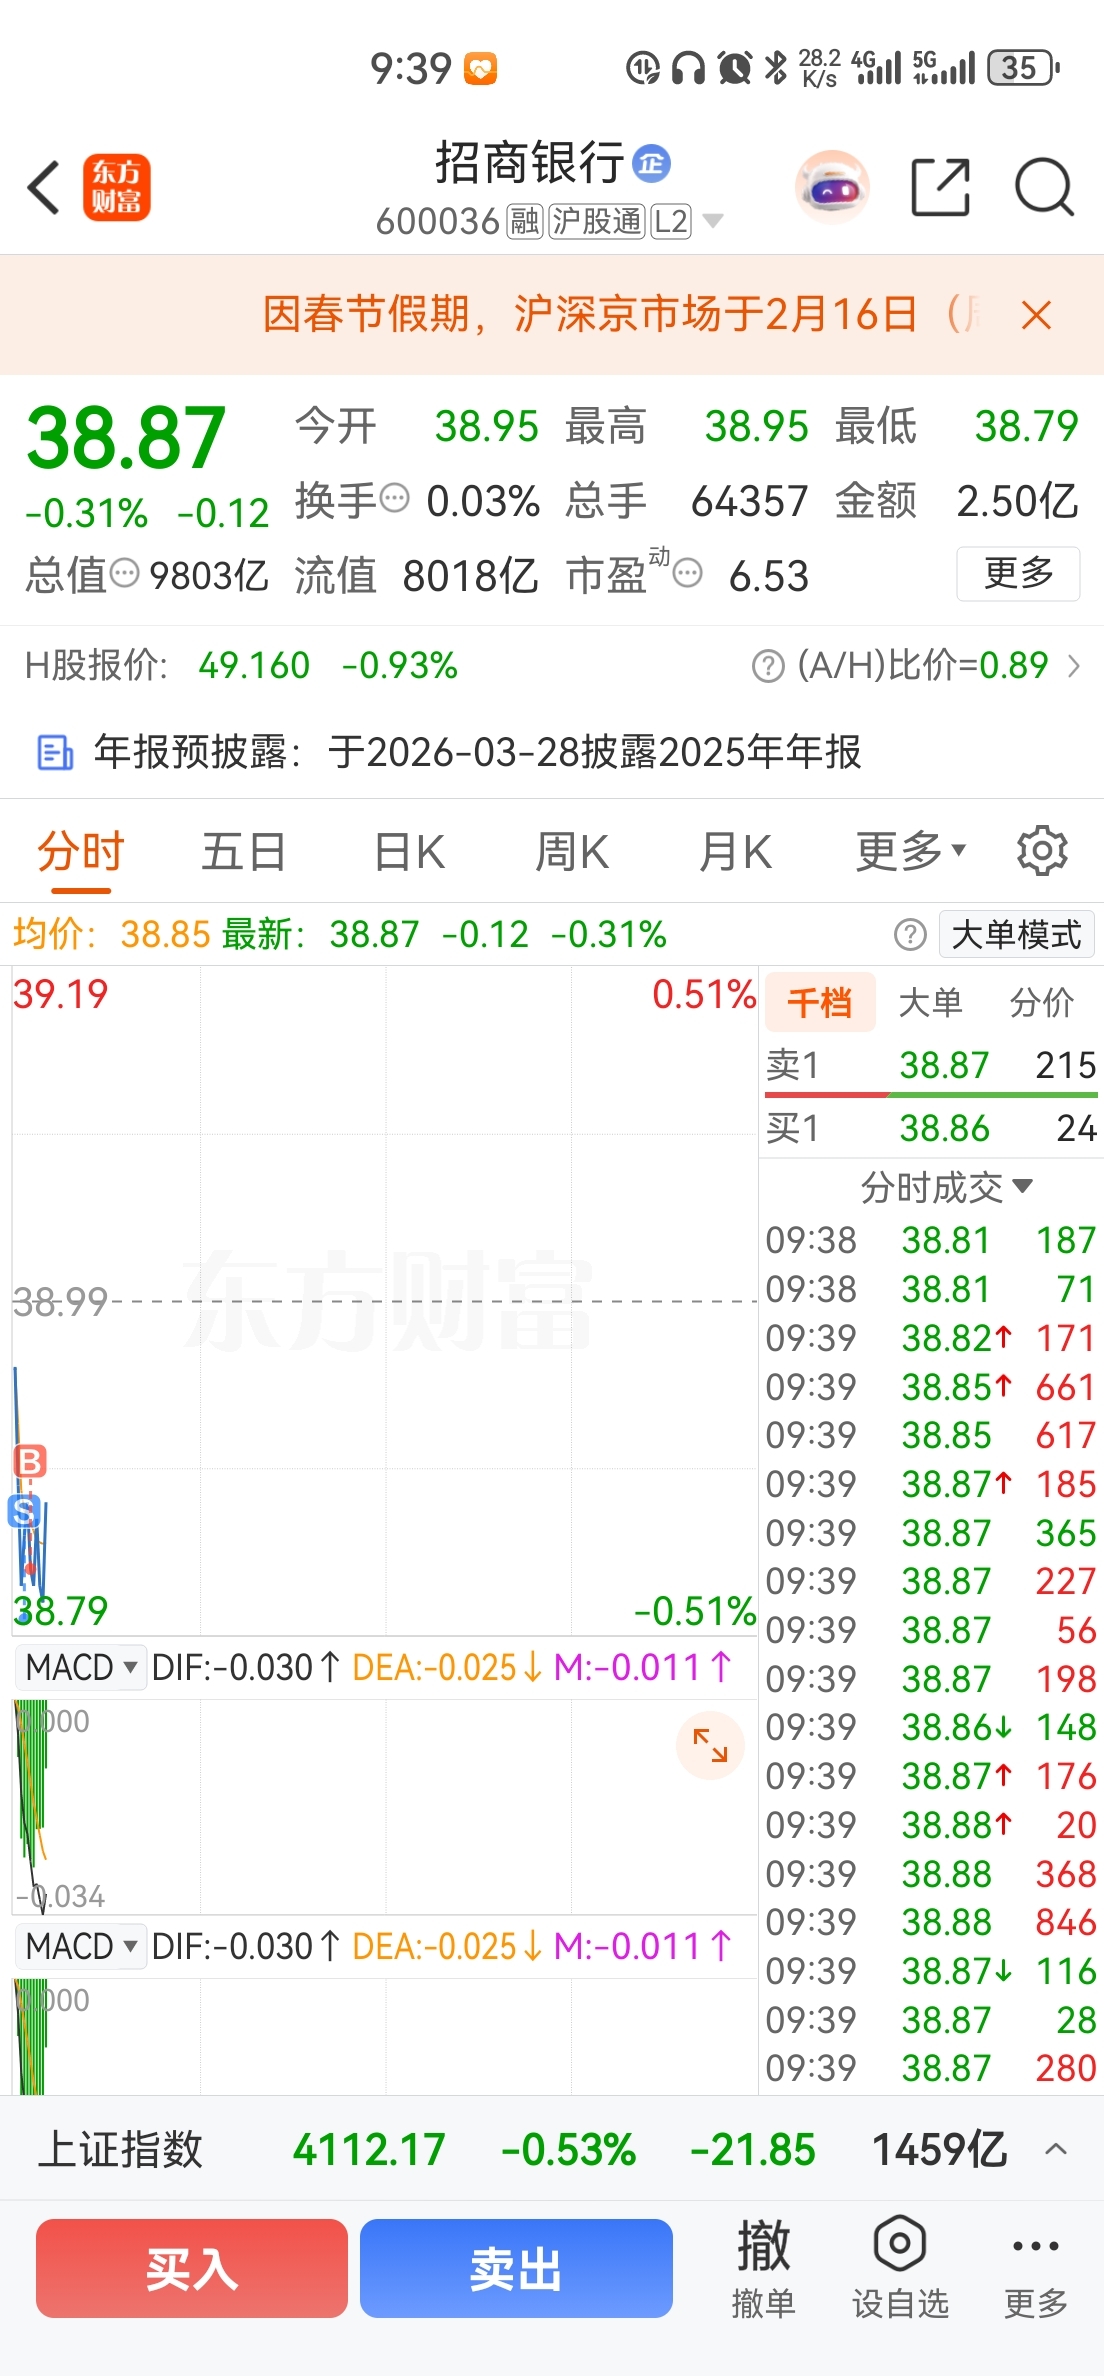1104x2376 pixels.
Task: Tap the 设自选 watchlist icon
Action: coord(900,2268)
